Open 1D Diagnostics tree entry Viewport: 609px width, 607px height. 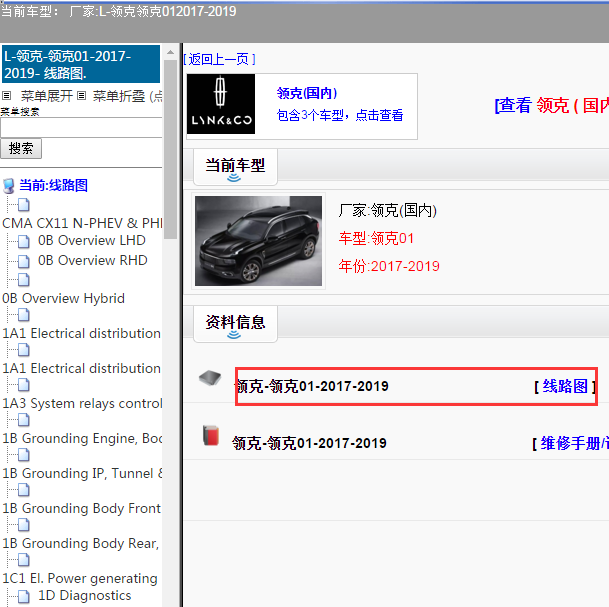(x=85, y=596)
